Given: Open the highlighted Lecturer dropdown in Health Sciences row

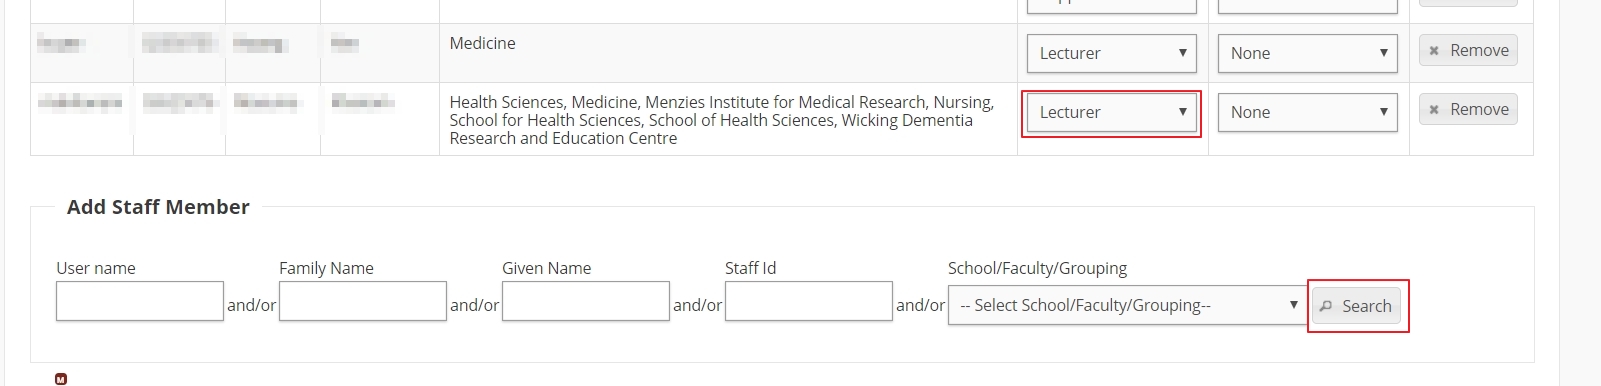Looking at the screenshot, I should pyautogui.click(x=1111, y=112).
